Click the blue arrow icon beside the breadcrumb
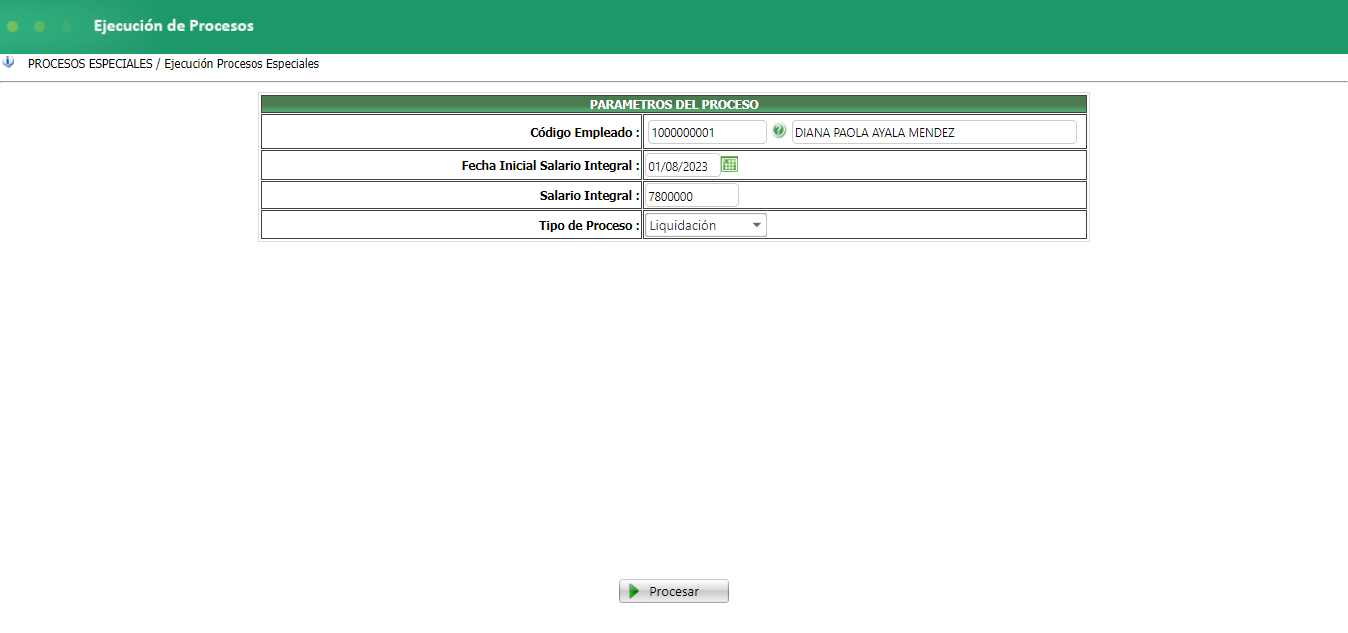Image resolution: width=1348 pixels, height=633 pixels. tap(9, 62)
